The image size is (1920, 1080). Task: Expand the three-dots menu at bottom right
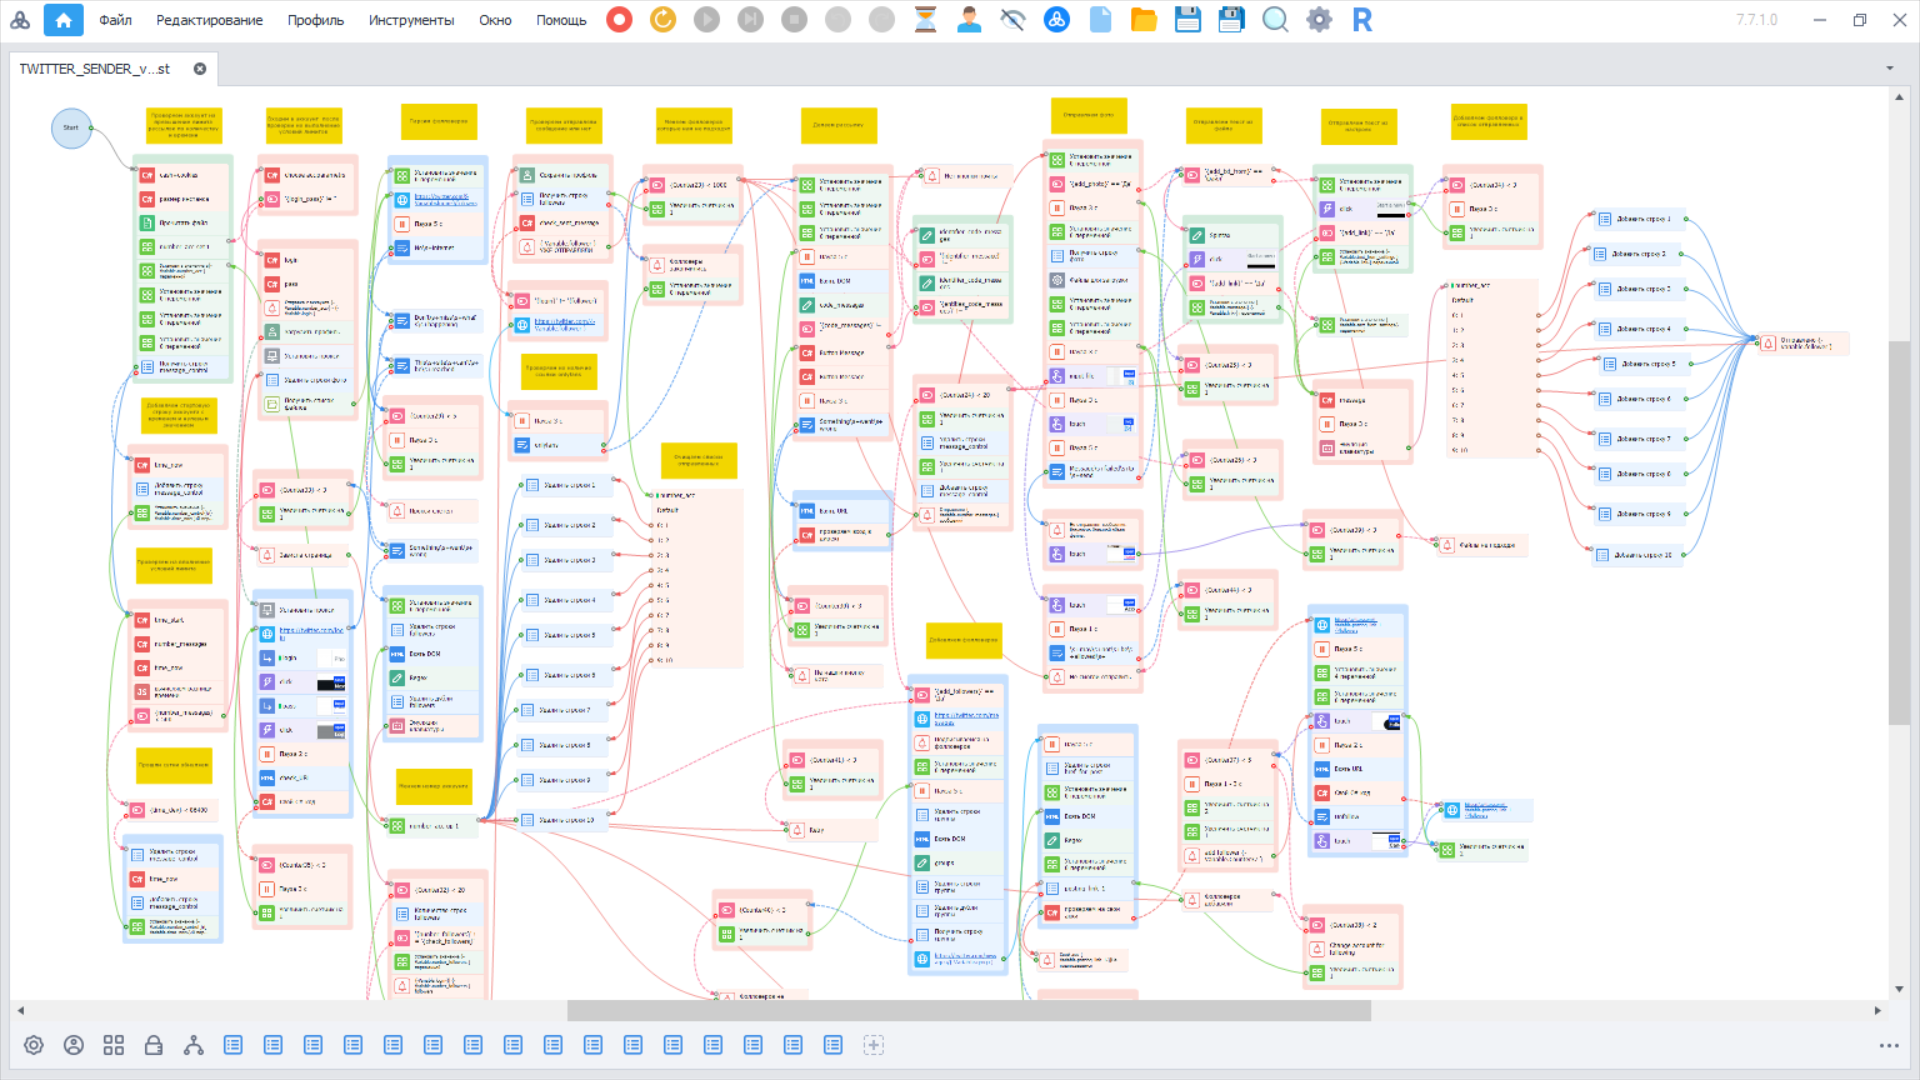point(1888,1045)
